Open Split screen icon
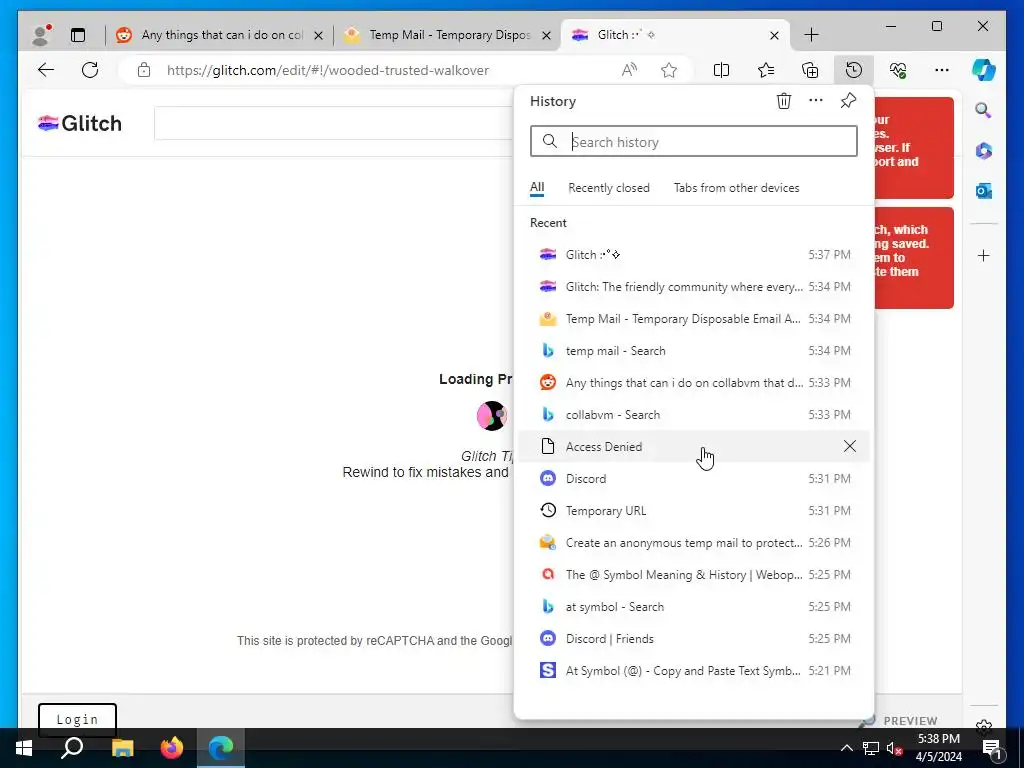The width and height of the screenshot is (1024, 768). (722, 70)
